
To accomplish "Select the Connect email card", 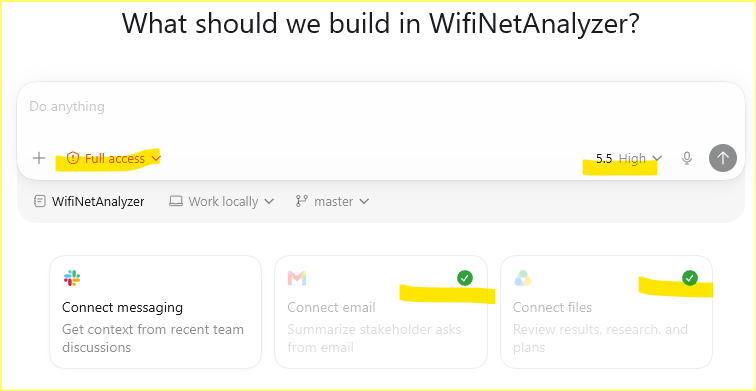I will 381,312.
